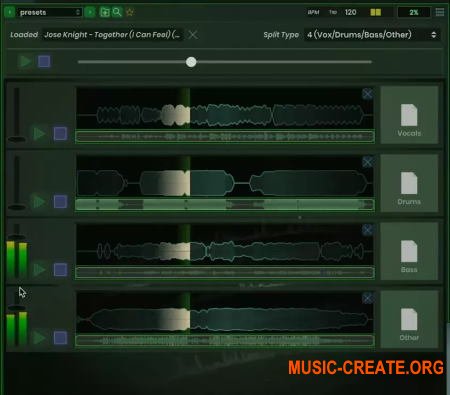Screen dimensions: 450x395
Task: Open the hamburger menu icon
Action: coord(440,12)
